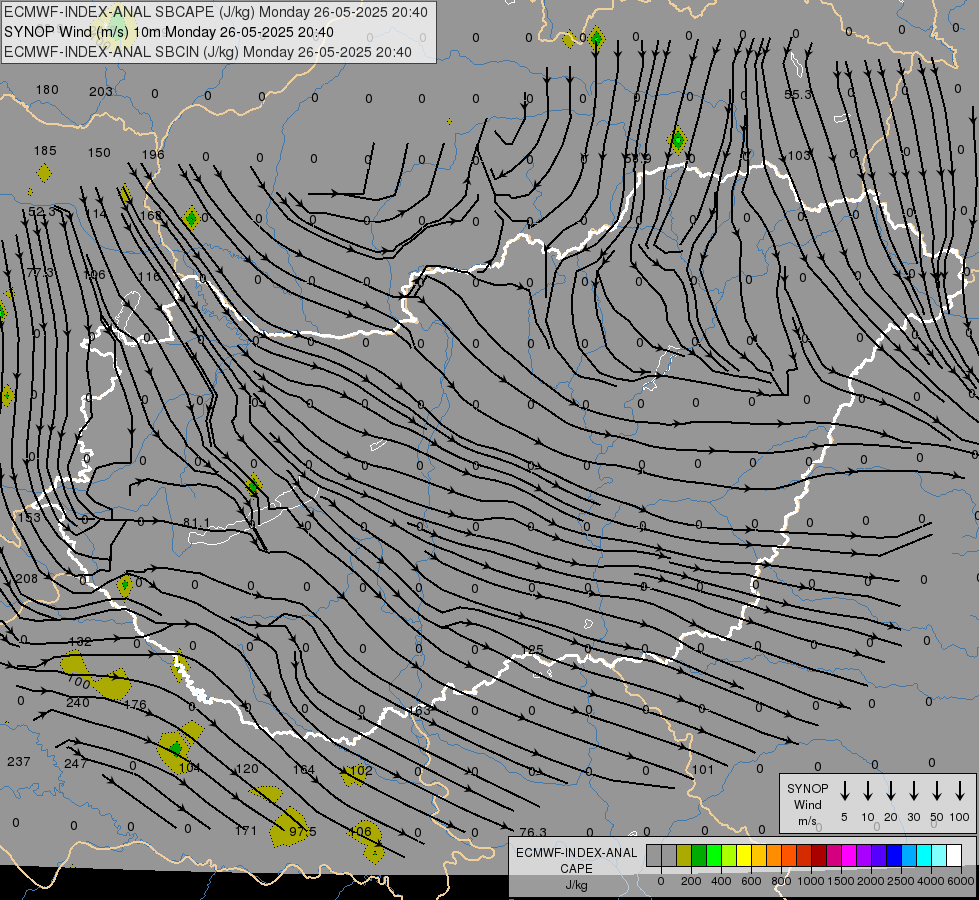Click the 171 value on the map

point(245,831)
